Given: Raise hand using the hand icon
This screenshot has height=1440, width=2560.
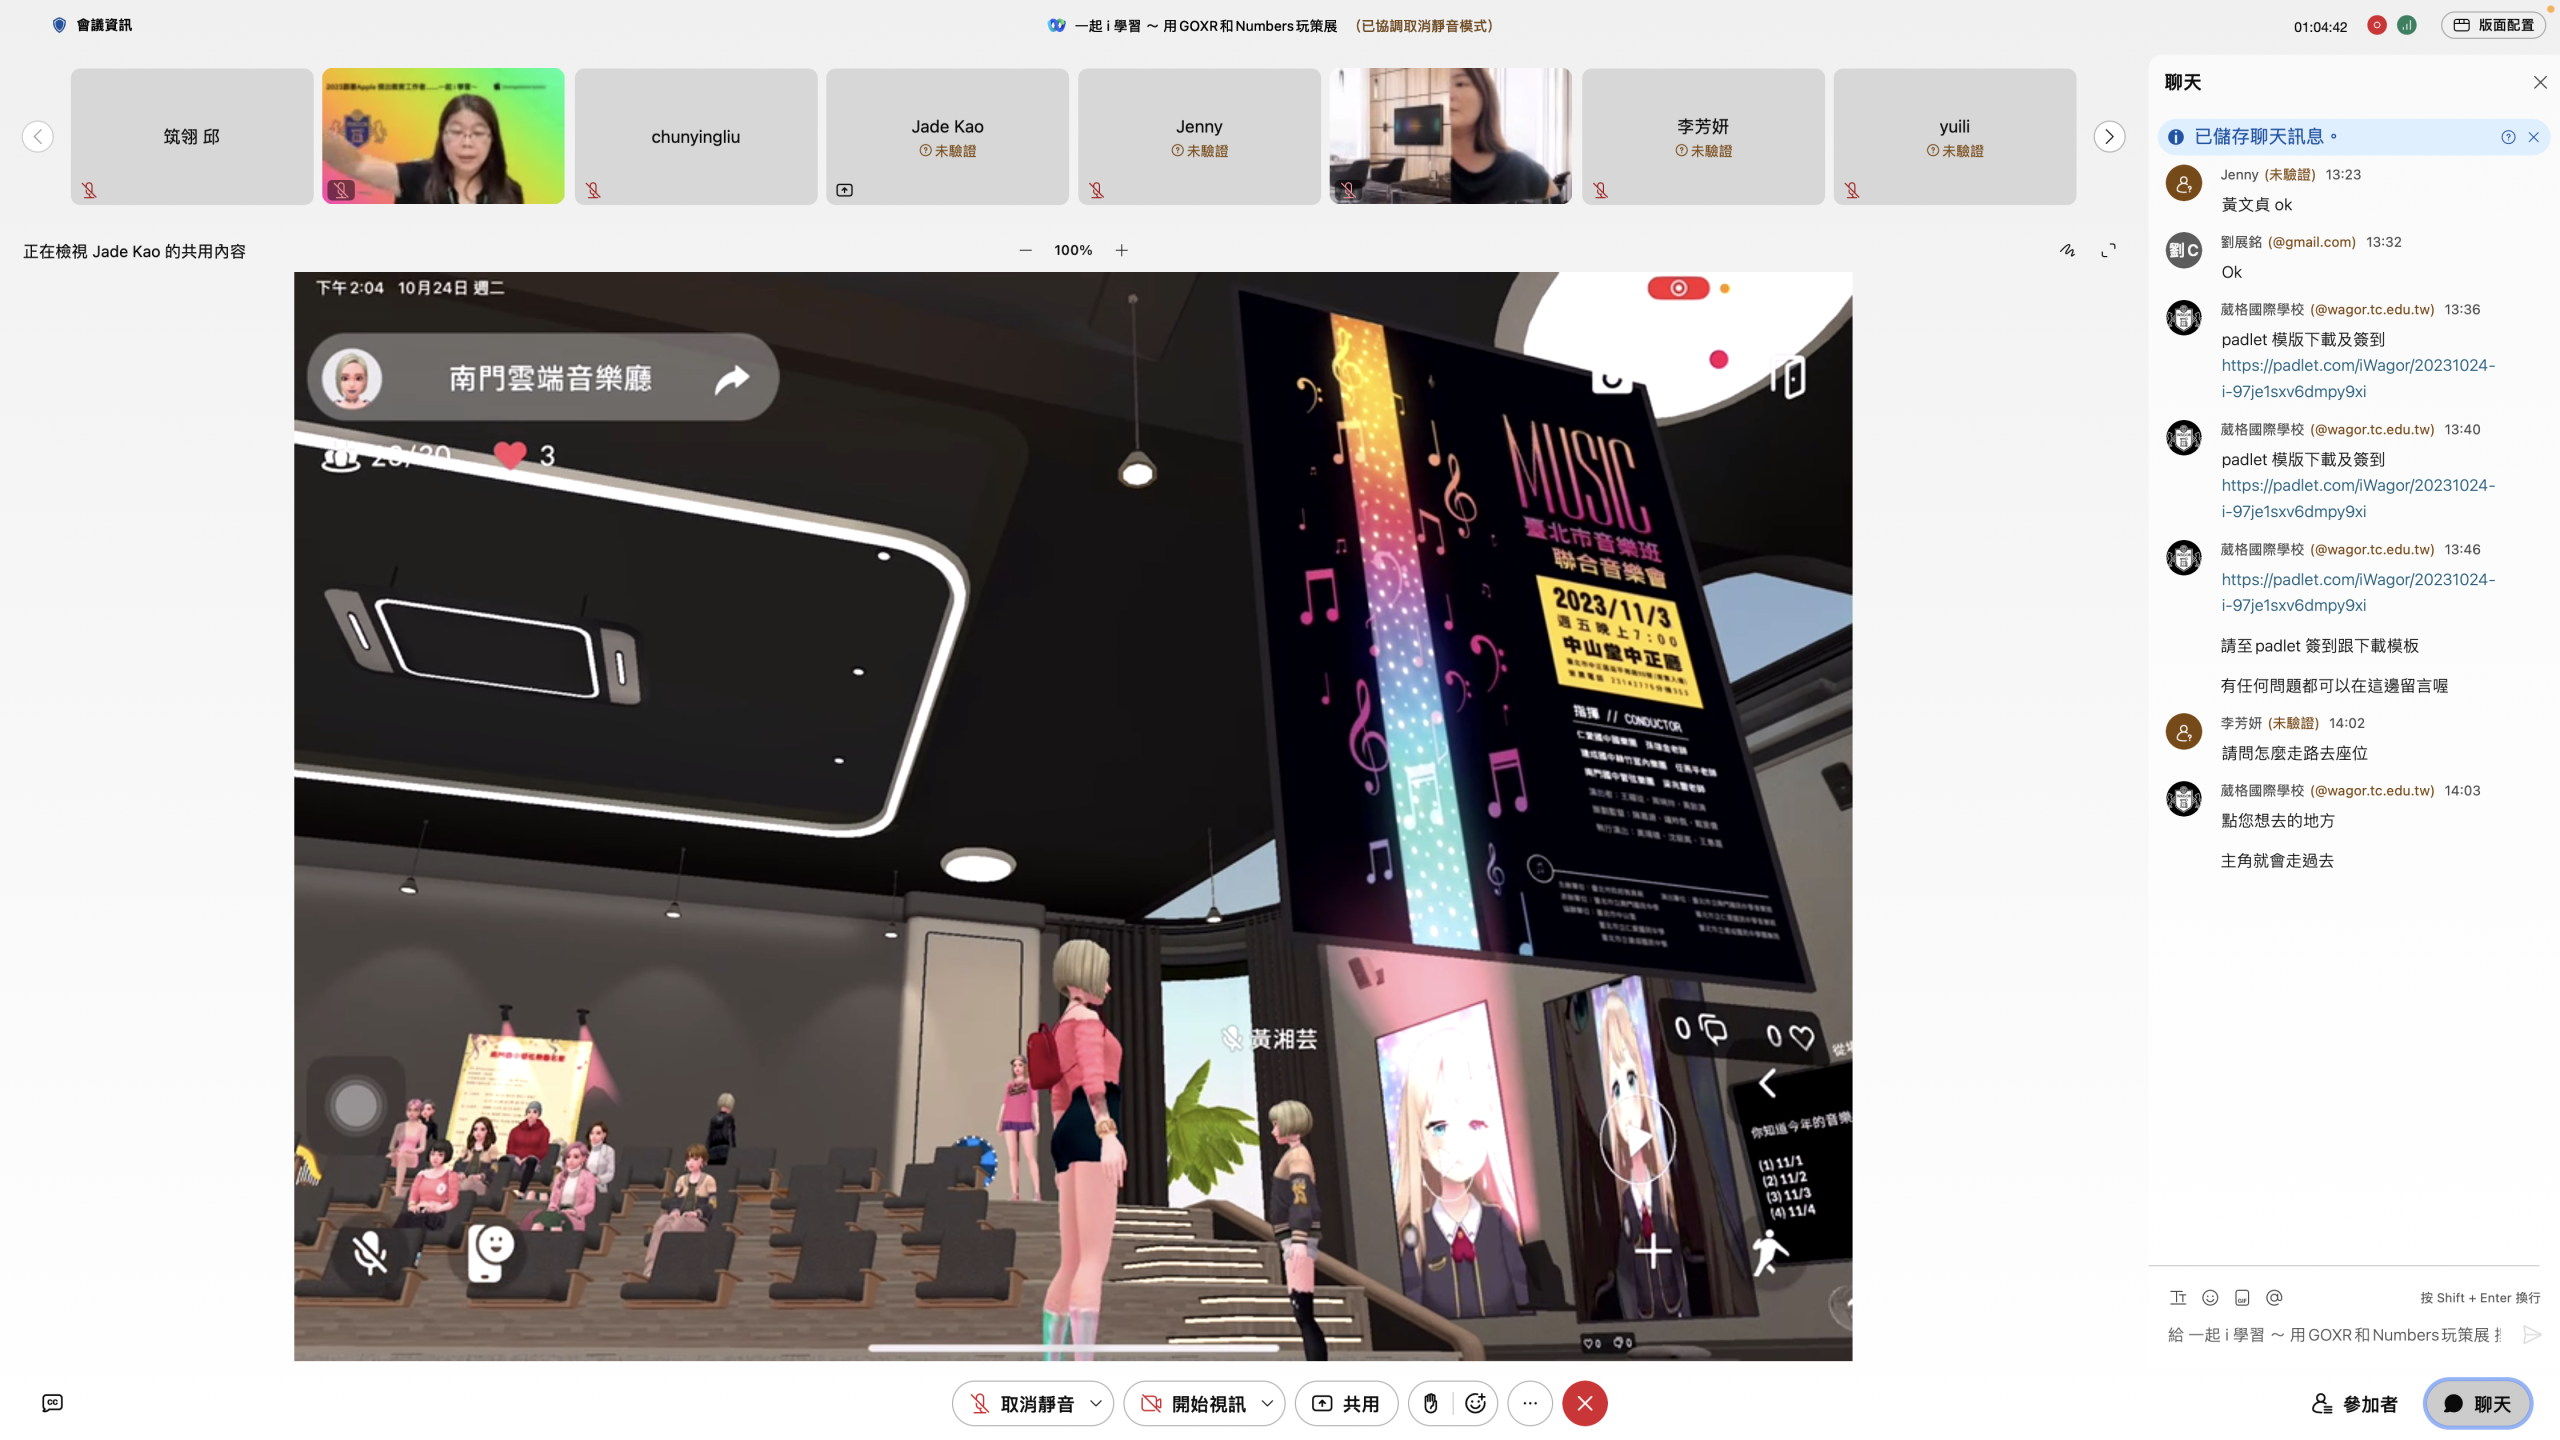Looking at the screenshot, I should tap(1431, 1404).
